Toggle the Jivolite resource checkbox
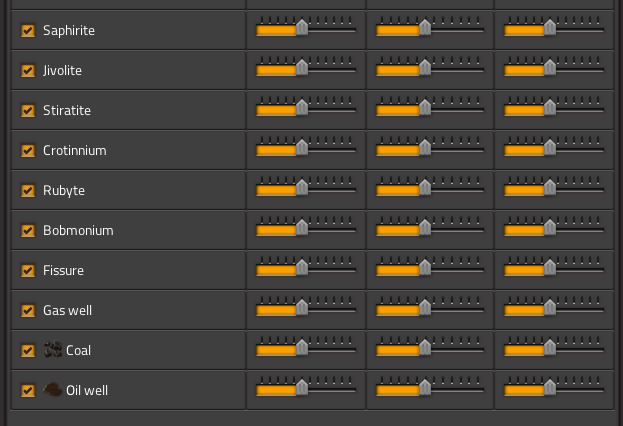Image resolution: width=623 pixels, height=426 pixels. tap(28, 70)
